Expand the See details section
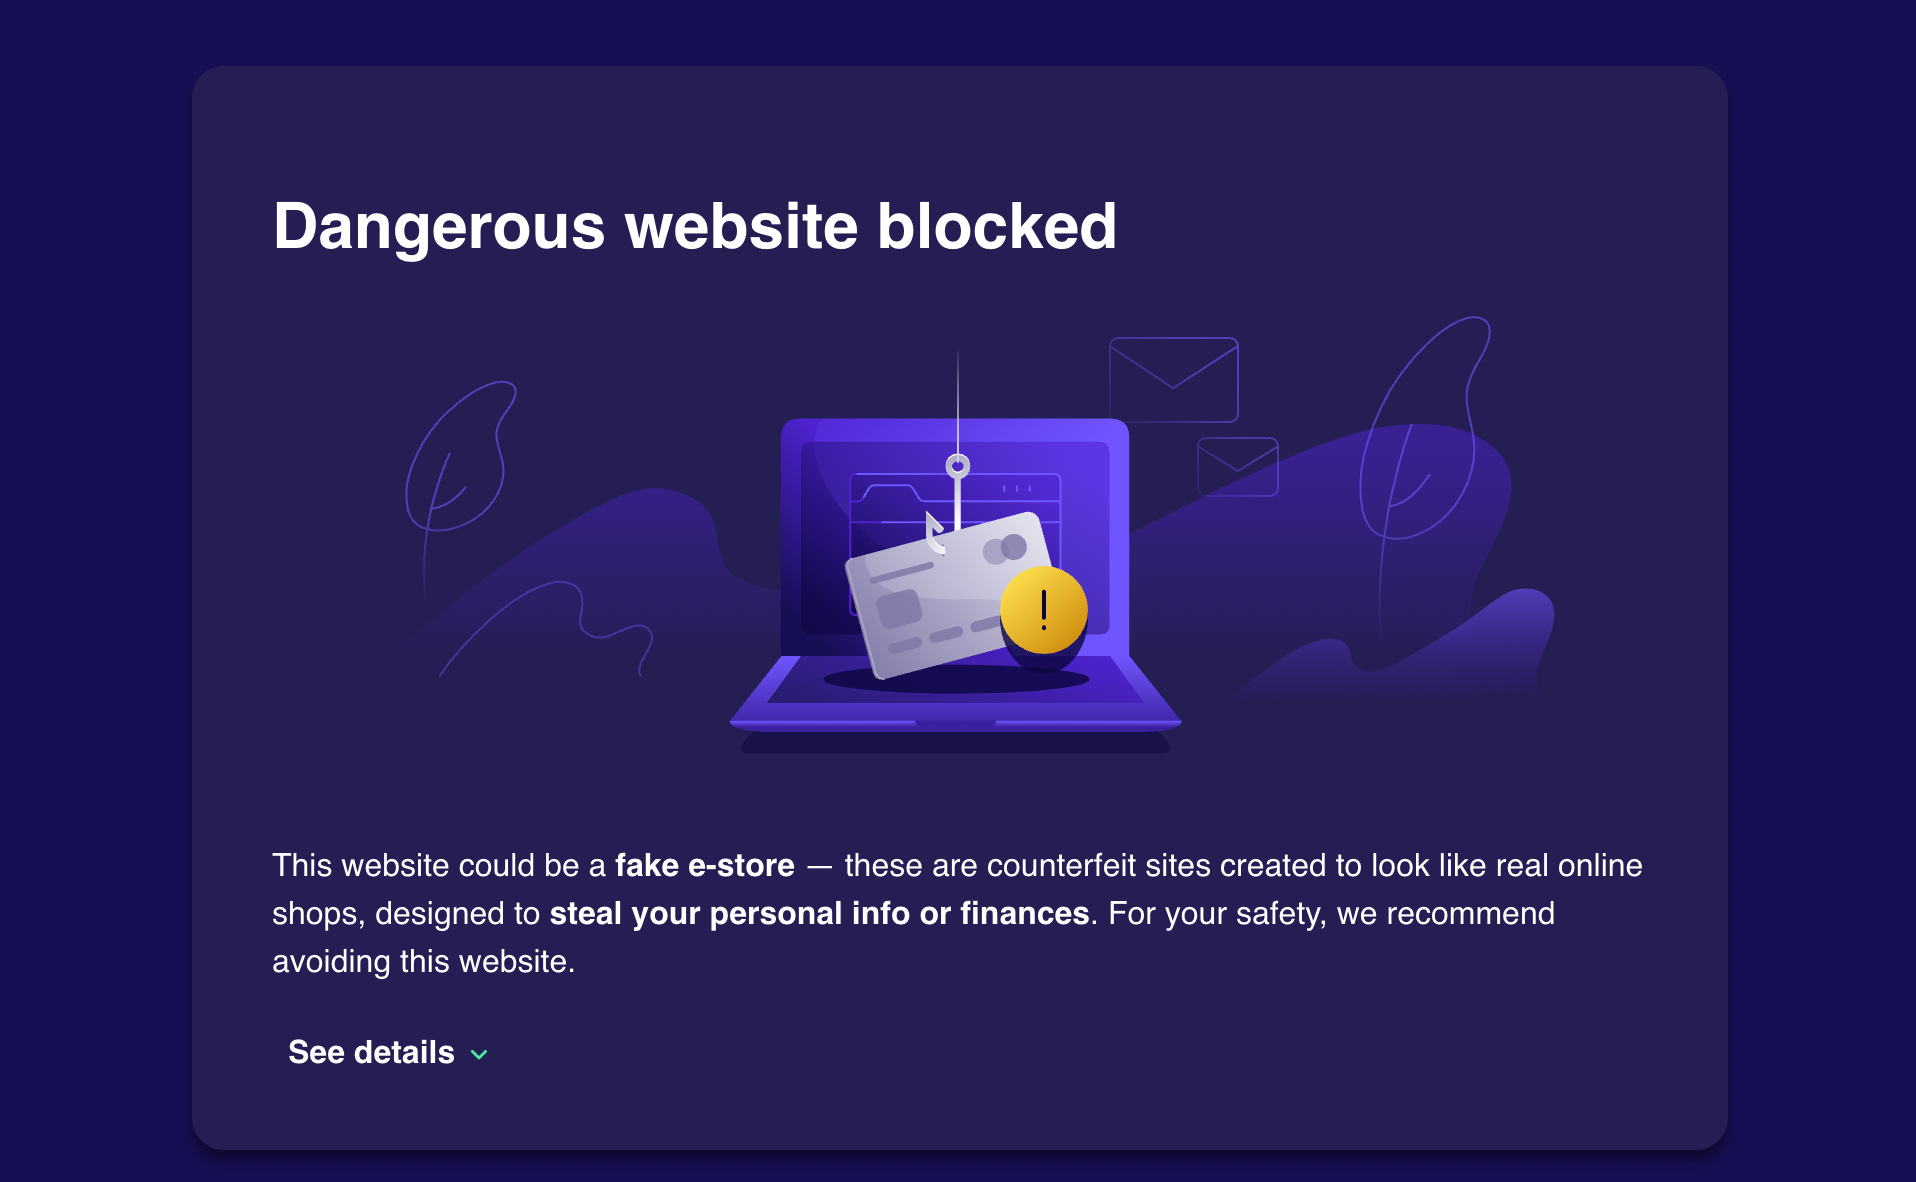Screen dimensions: 1916x1182 tap(371, 1053)
